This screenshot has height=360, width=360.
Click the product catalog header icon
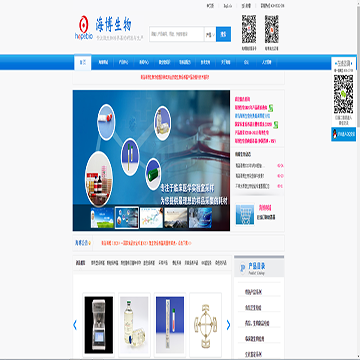tap(243, 268)
